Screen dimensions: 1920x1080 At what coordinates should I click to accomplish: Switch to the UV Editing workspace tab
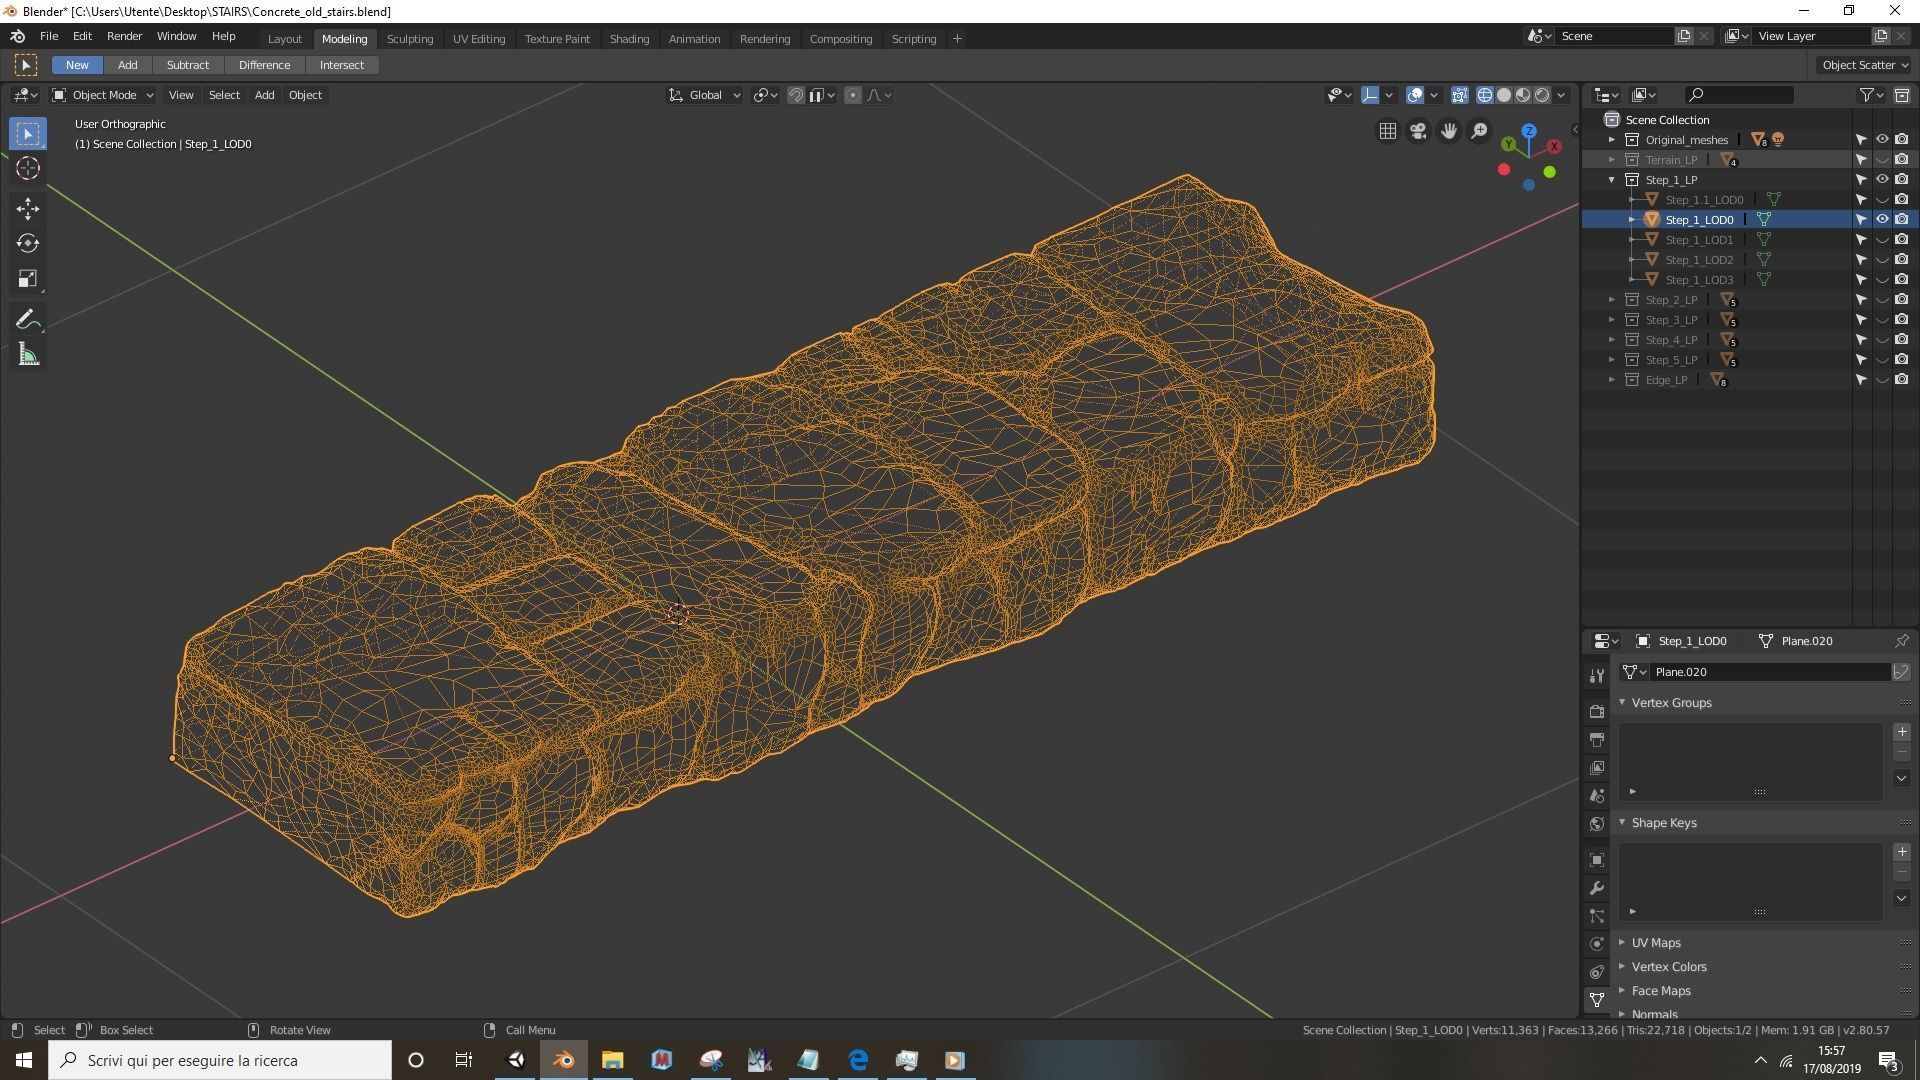(478, 39)
